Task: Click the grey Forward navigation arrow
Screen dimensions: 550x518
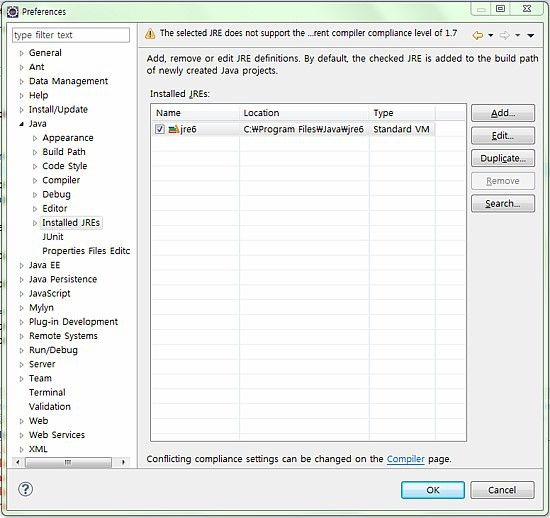Action: coord(504,35)
